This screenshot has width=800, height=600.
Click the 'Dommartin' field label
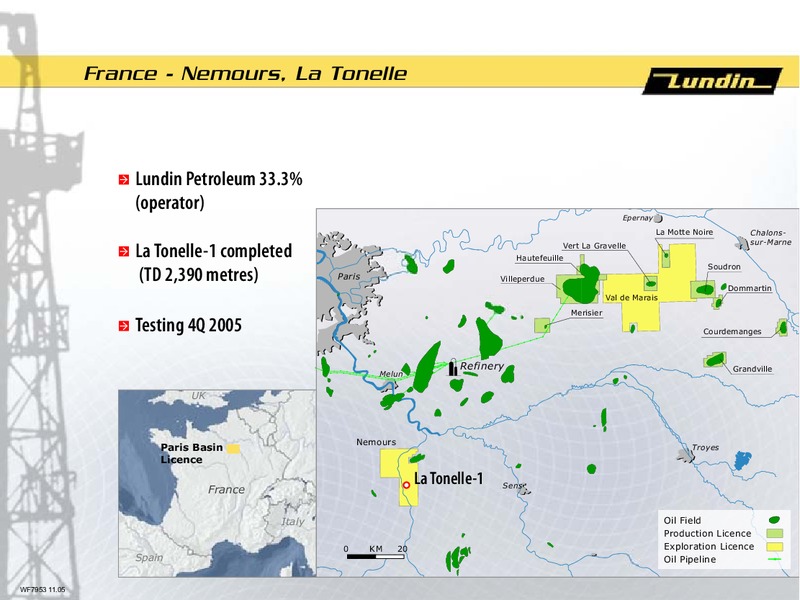tap(749, 288)
